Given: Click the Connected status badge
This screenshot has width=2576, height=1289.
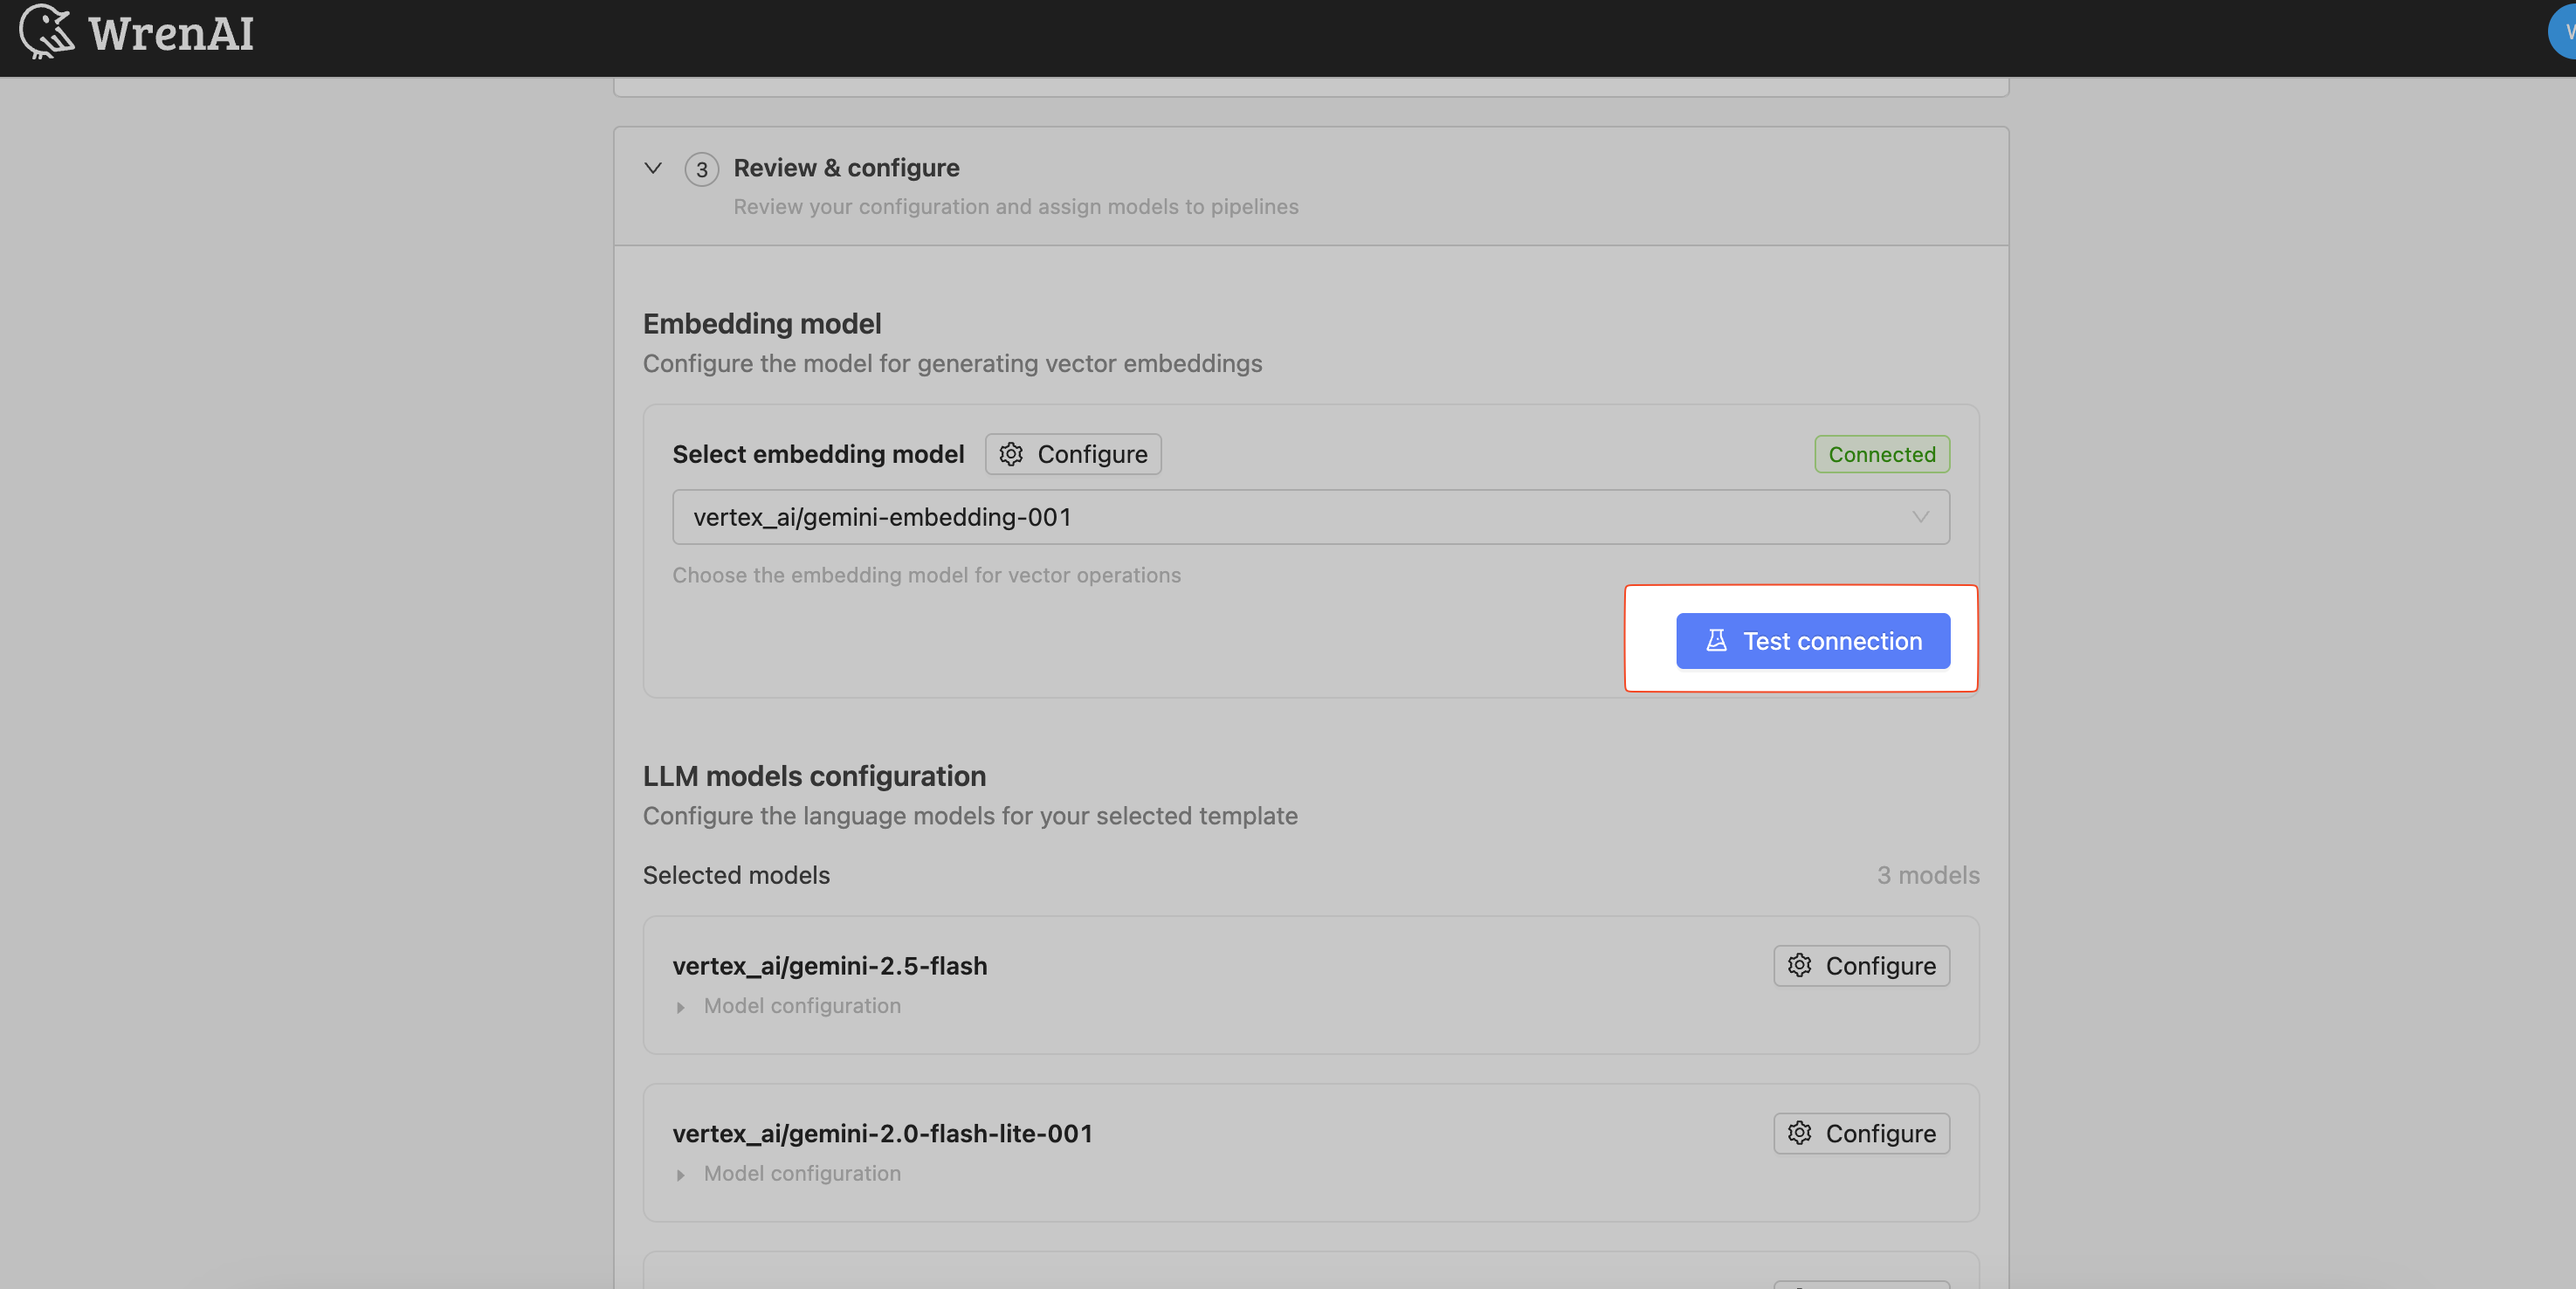Looking at the screenshot, I should [x=1881, y=454].
